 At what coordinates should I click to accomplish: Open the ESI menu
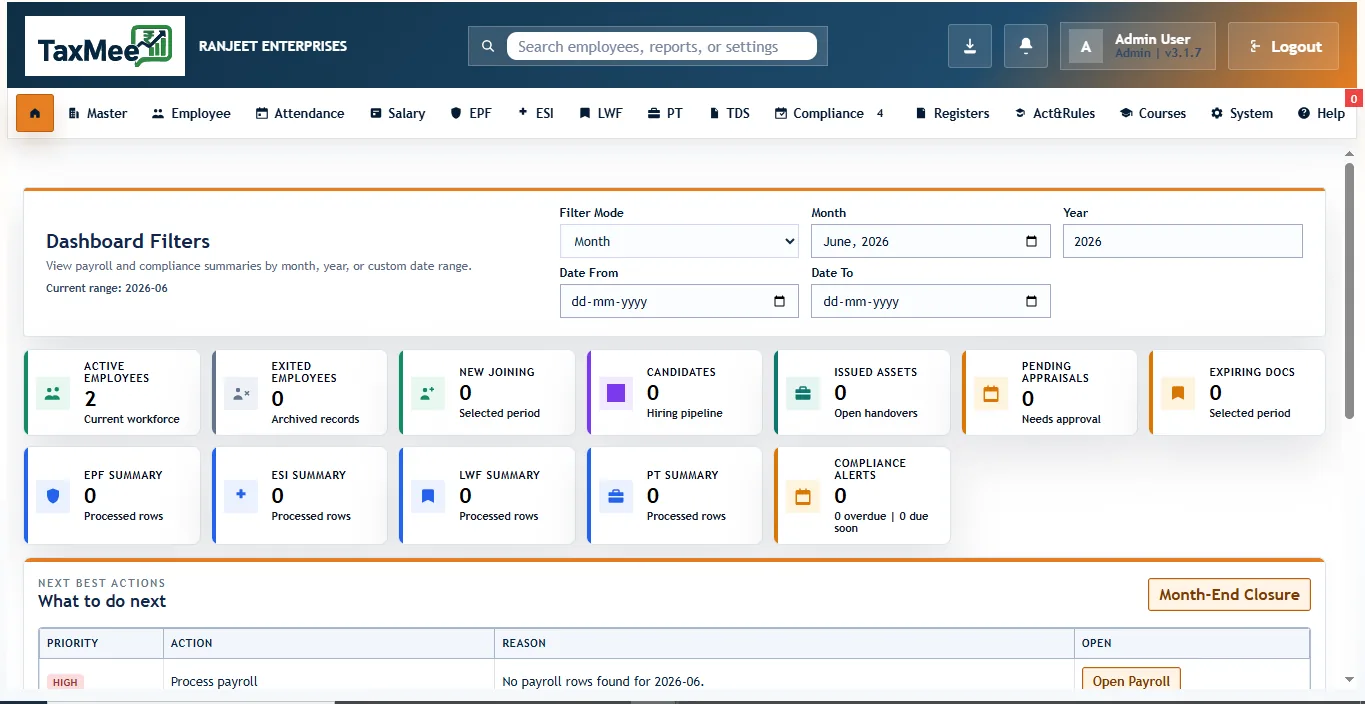click(536, 113)
